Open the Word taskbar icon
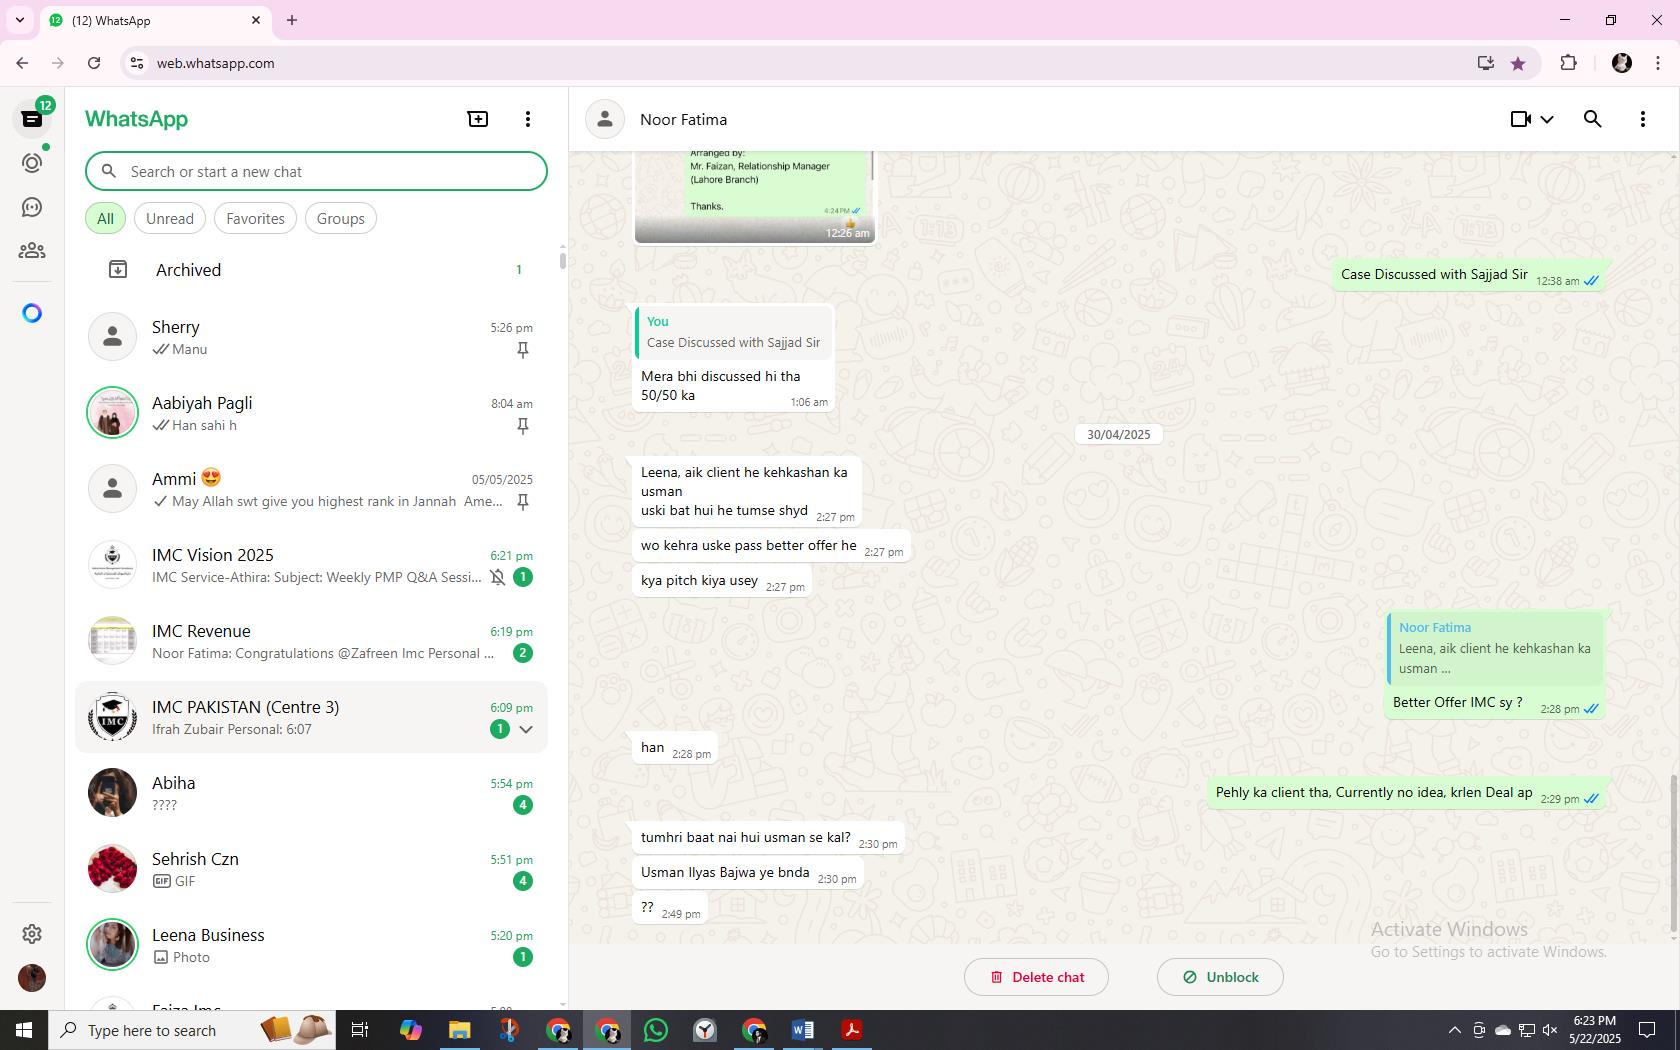The image size is (1680, 1050). click(803, 1030)
